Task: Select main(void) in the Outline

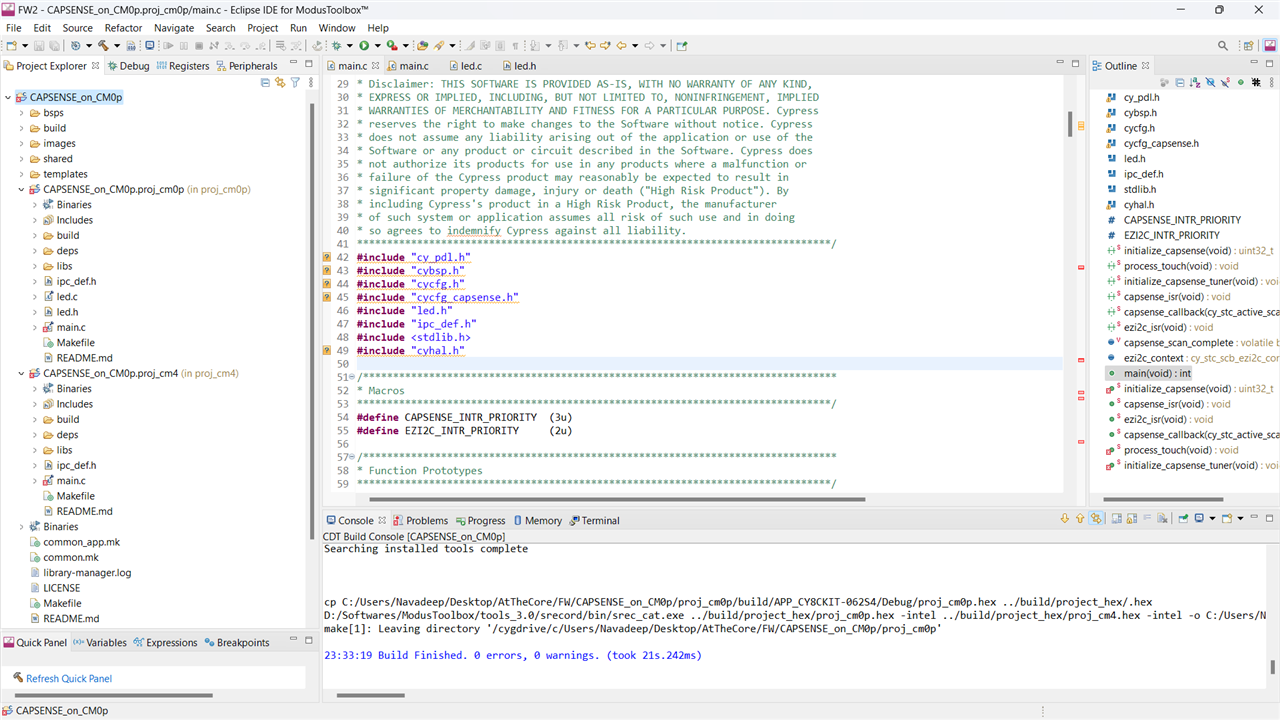Action: pos(1156,373)
